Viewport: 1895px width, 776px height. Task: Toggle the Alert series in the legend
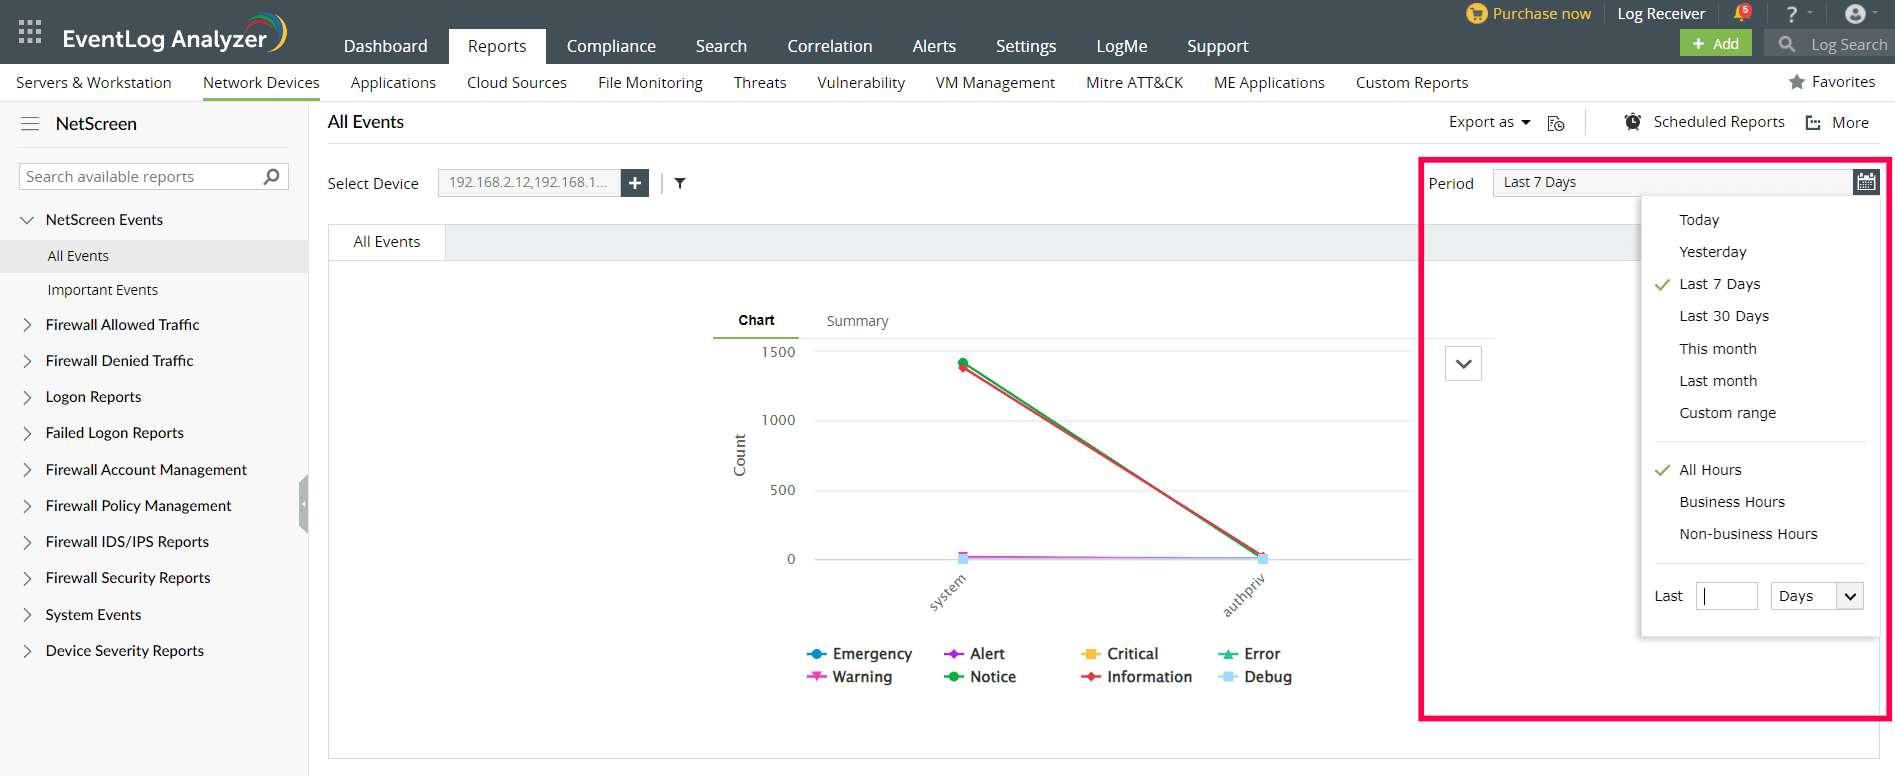point(974,654)
